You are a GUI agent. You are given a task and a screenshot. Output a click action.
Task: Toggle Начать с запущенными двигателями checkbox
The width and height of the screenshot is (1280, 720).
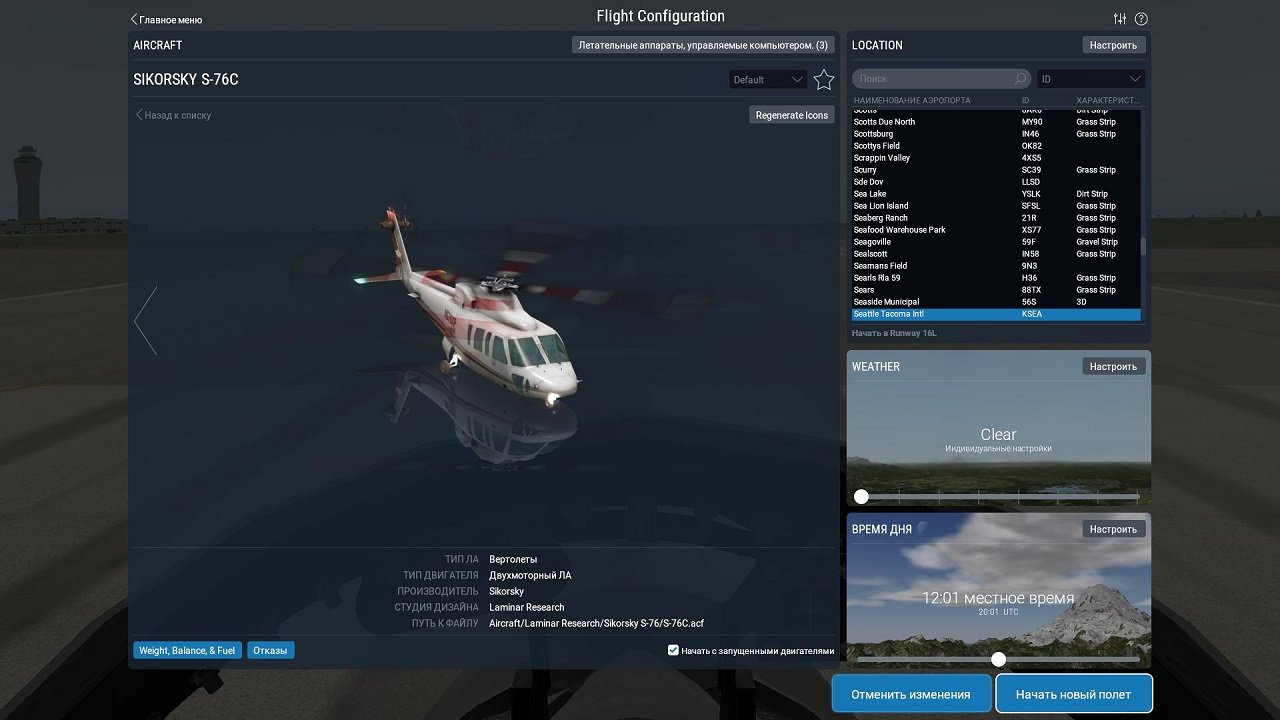point(673,650)
